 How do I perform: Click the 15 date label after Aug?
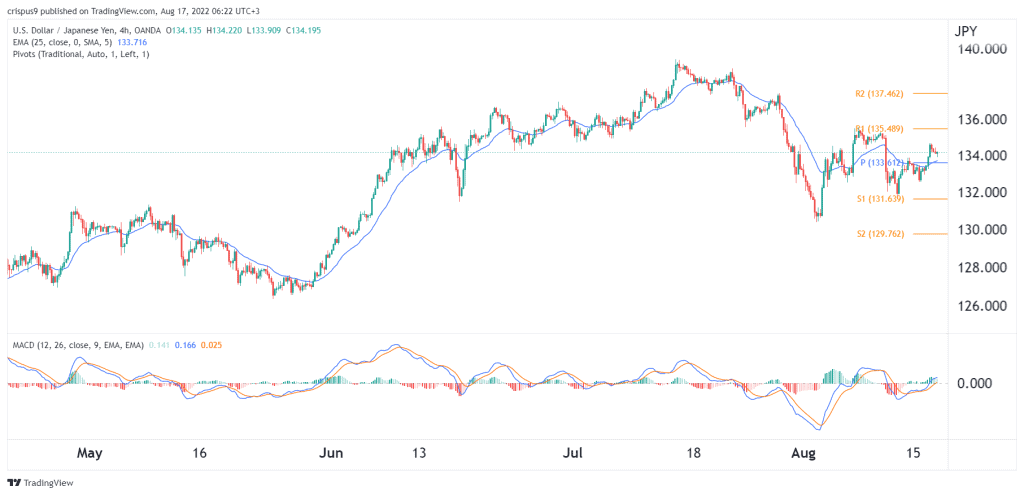[x=915, y=453]
